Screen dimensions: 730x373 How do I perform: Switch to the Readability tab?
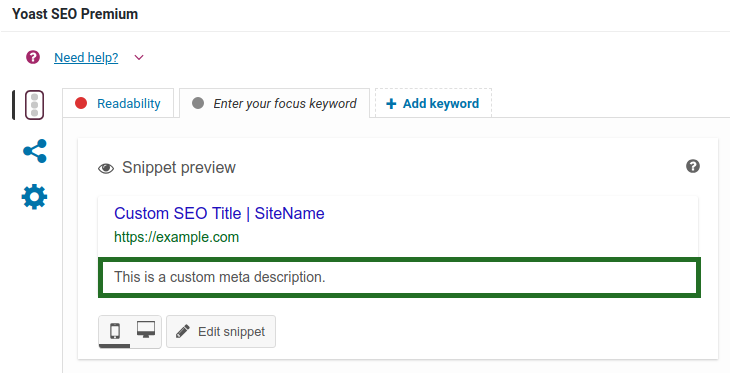pyautogui.click(x=118, y=103)
